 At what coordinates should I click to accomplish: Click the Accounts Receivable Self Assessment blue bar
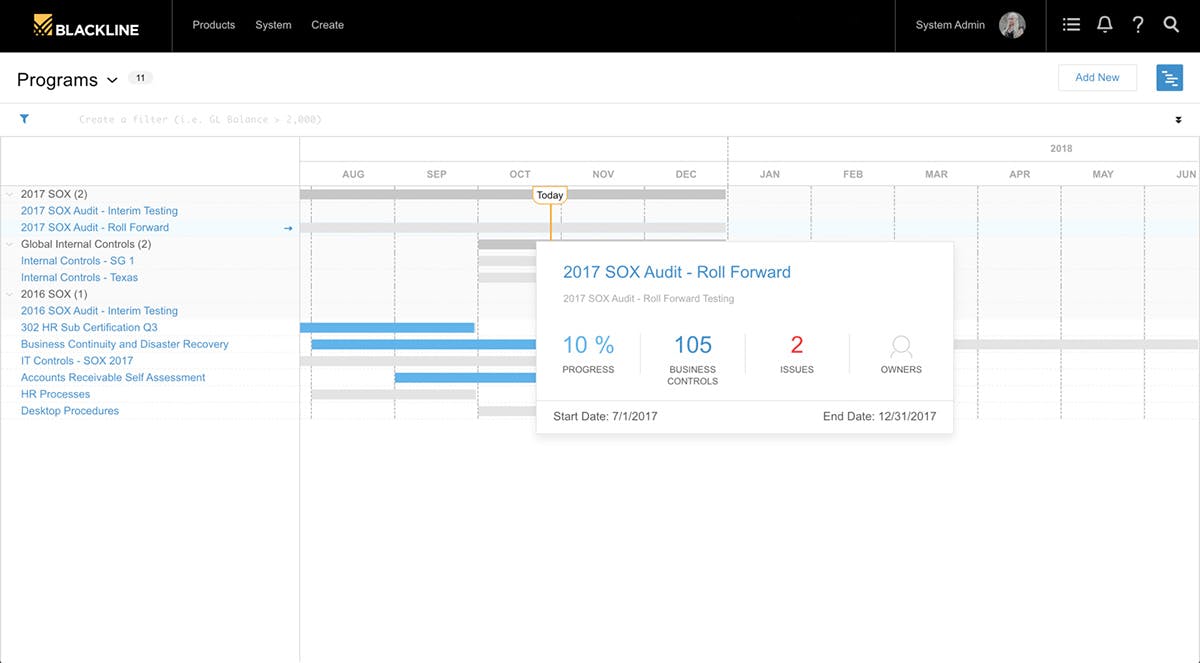click(x=465, y=377)
